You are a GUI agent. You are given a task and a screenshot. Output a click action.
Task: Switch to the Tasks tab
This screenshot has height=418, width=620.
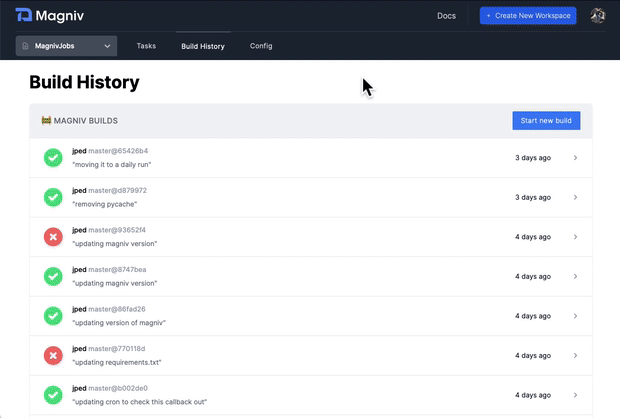pos(146,46)
